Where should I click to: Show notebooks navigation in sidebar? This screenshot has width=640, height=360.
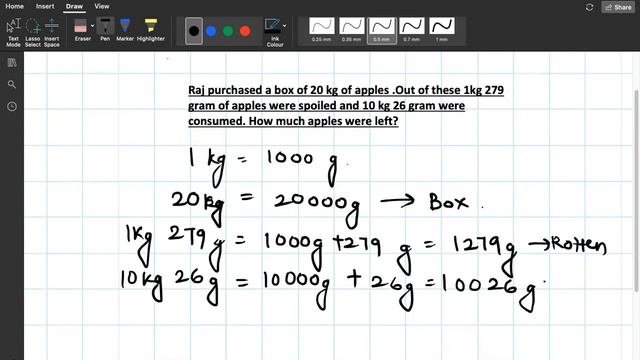point(12,62)
